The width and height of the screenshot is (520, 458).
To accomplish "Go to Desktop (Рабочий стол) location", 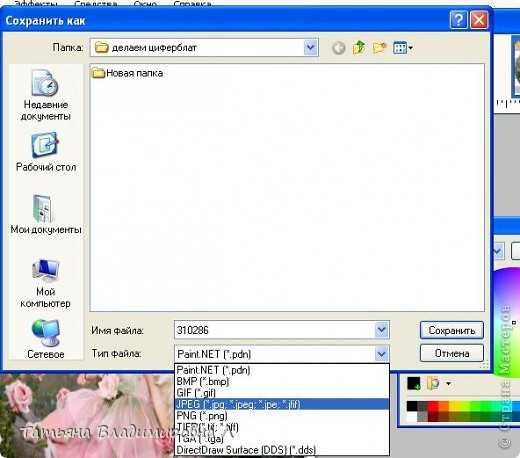I will tap(46, 152).
